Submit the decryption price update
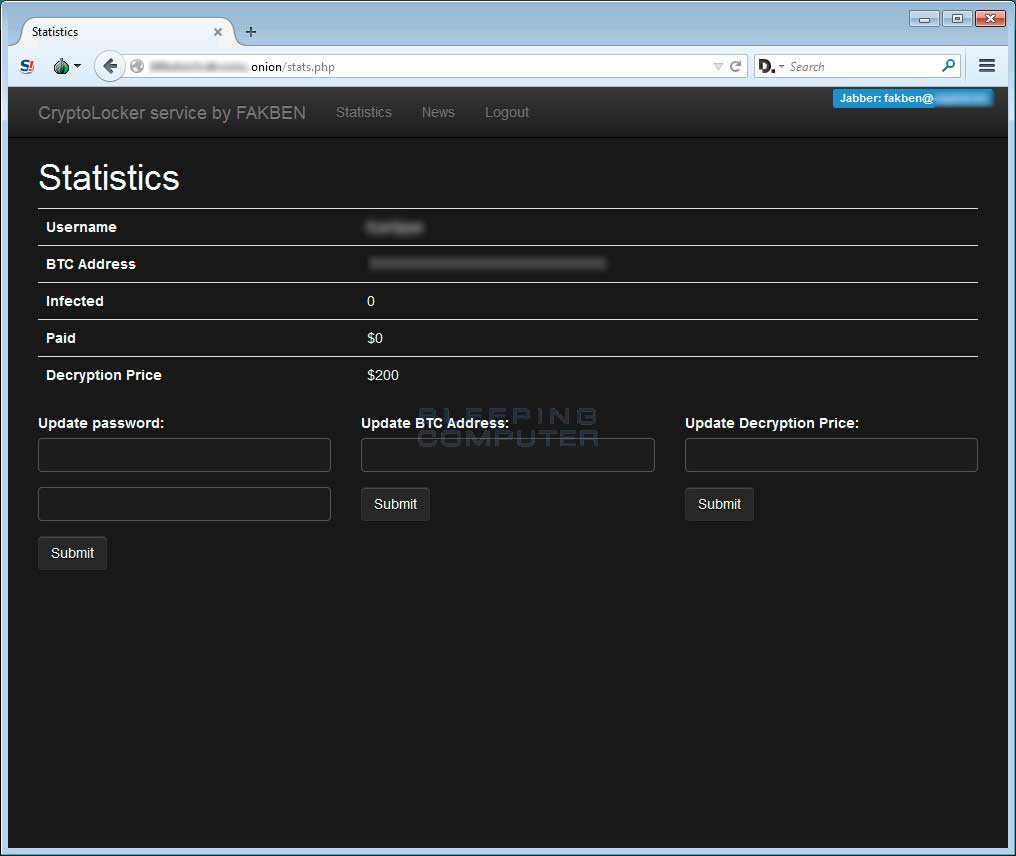Viewport: 1016px width, 856px height. pos(719,504)
